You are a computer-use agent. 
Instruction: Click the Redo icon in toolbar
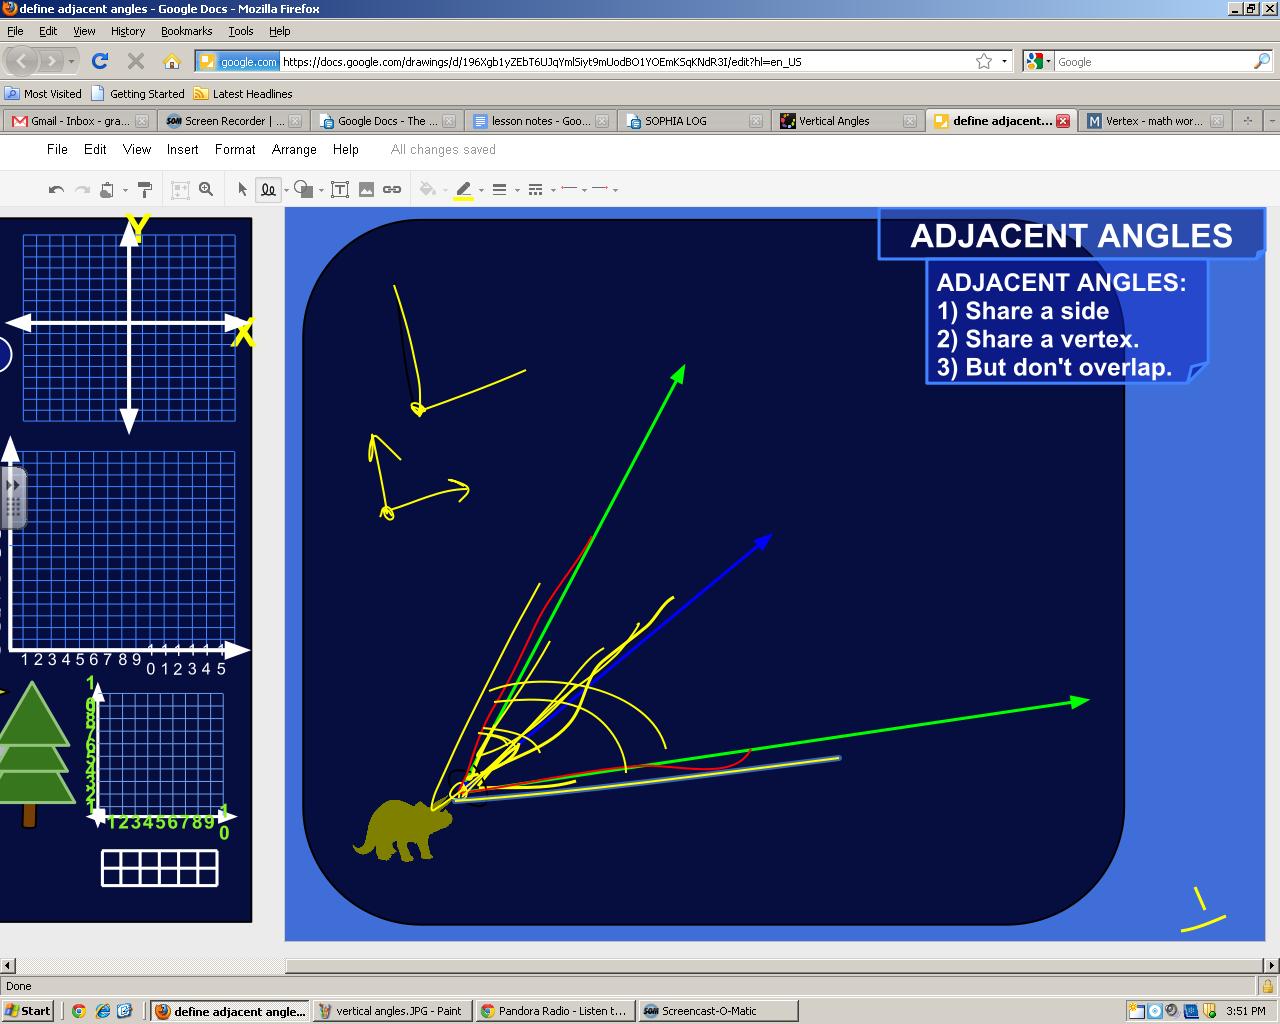(82, 189)
